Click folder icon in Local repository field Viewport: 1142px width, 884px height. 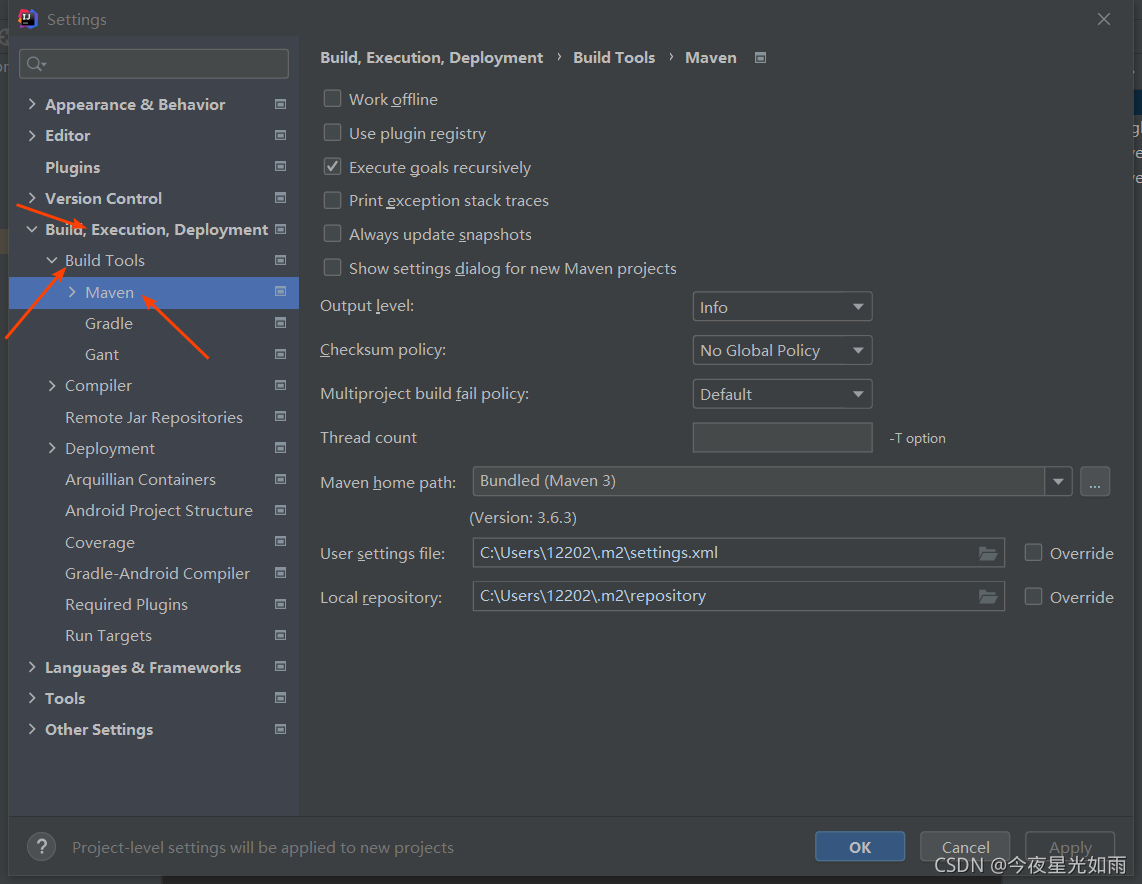pyautogui.click(x=988, y=597)
